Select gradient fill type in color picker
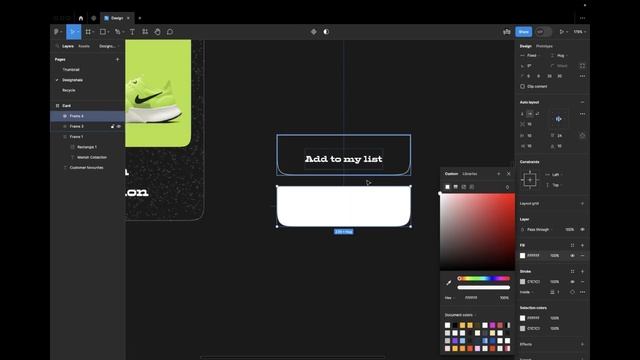This screenshot has height=360, width=640. click(x=456, y=187)
